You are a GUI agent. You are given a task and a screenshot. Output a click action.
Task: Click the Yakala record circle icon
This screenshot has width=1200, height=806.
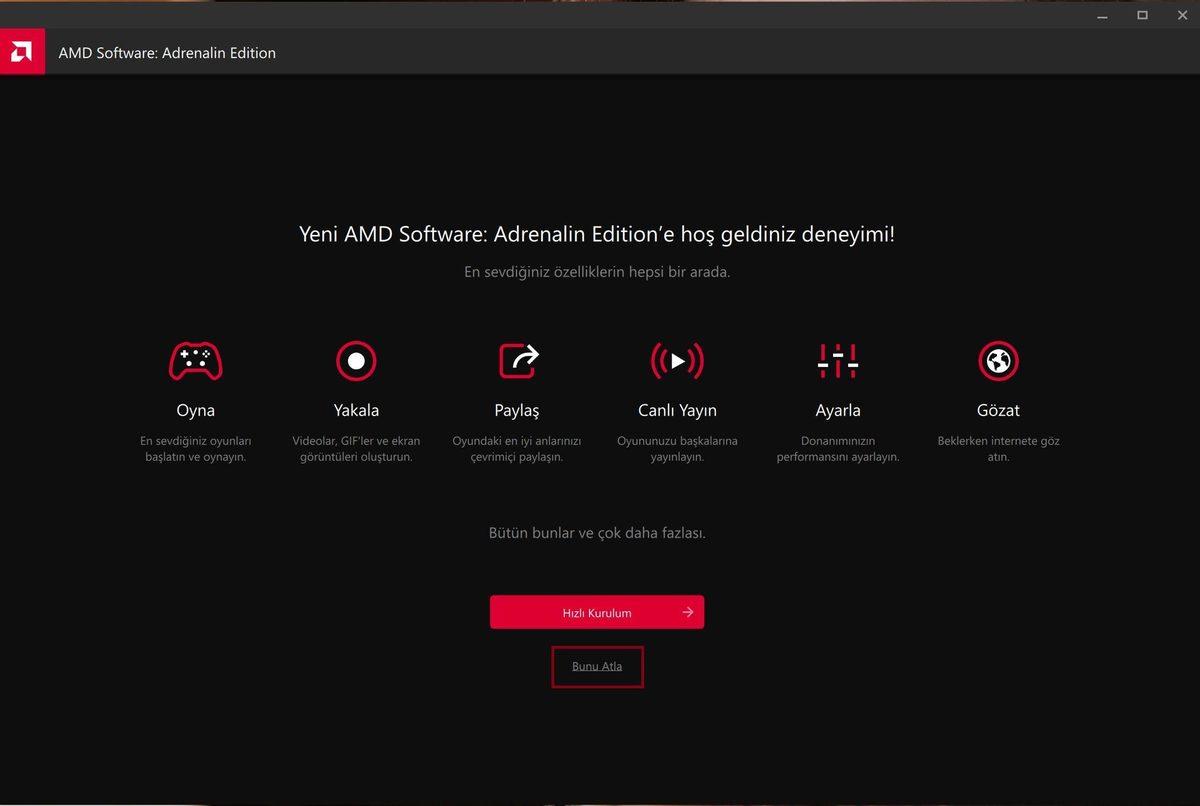tap(356, 361)
